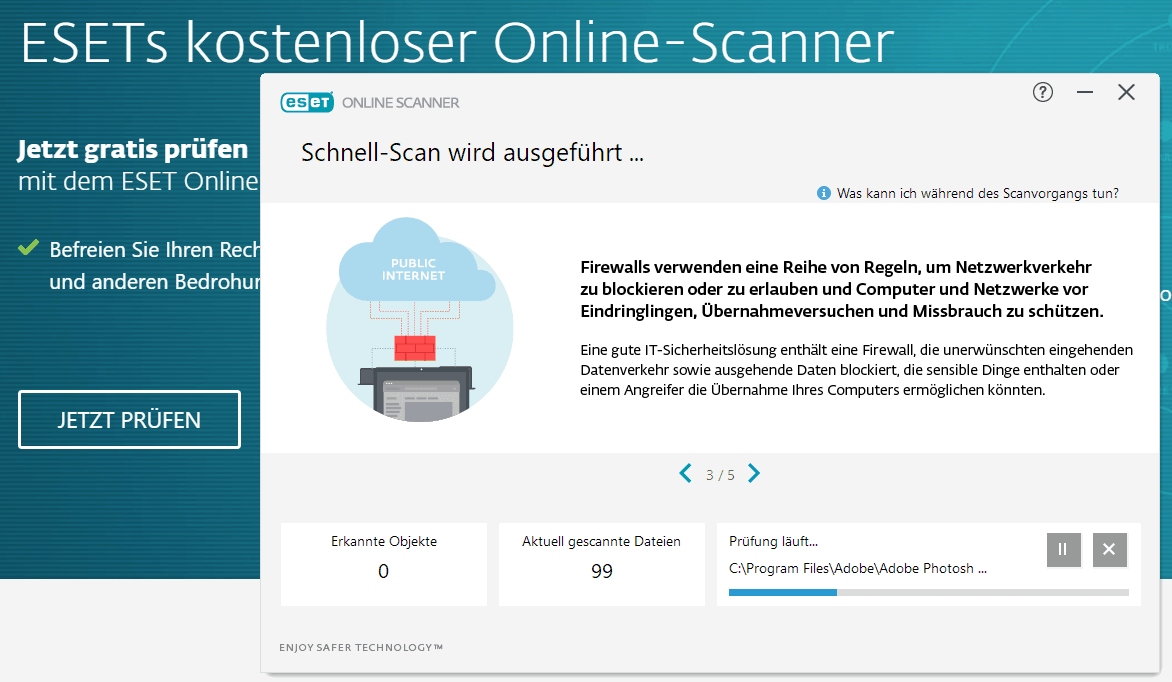This screenshot has width=1172, height=682.
Task: Click the "Aktuell gescannte Dateien" label
Action: (601, 541)
